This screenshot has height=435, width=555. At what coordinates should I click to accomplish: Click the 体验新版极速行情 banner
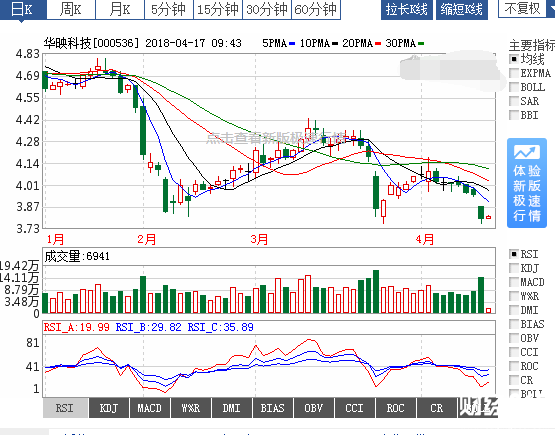tap(527, 183)
